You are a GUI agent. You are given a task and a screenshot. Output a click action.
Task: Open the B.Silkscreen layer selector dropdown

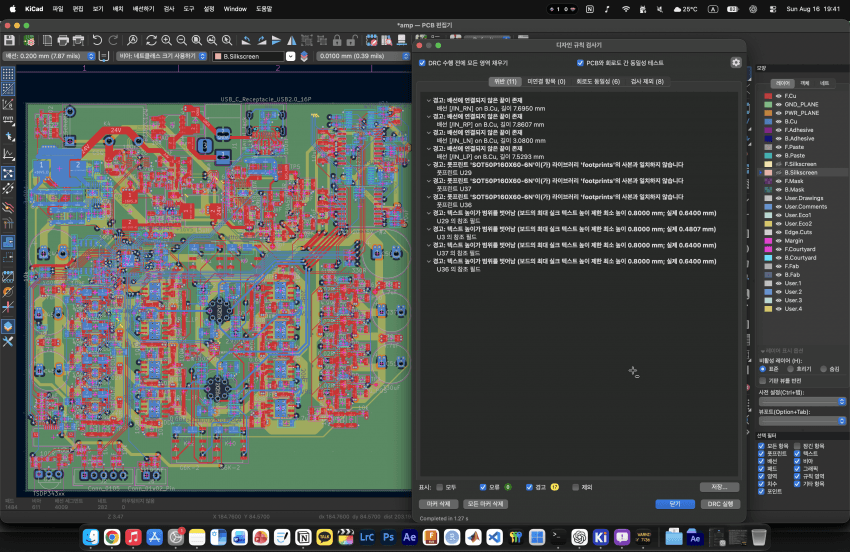pyautogui.click(x=291, y=56)
